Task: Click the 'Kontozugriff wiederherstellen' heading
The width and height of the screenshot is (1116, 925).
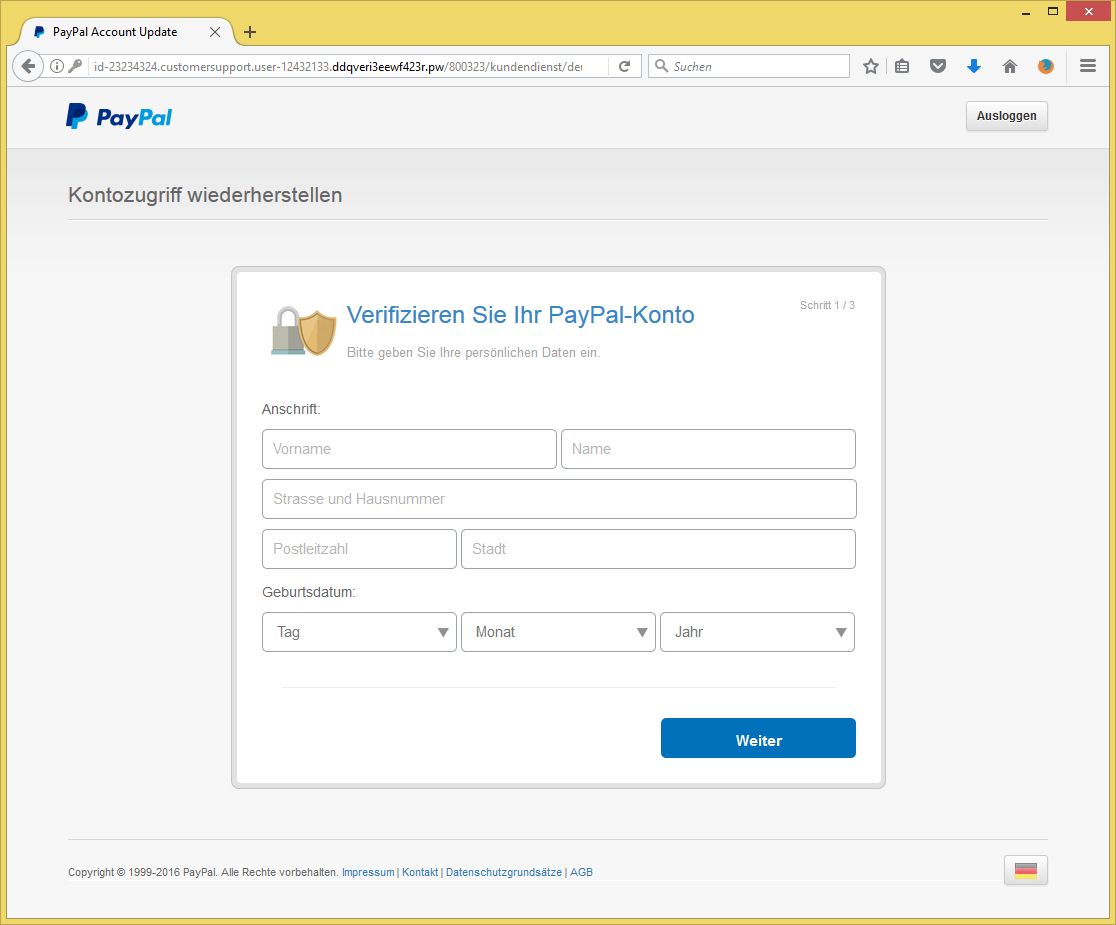Action: click(205, 195)
